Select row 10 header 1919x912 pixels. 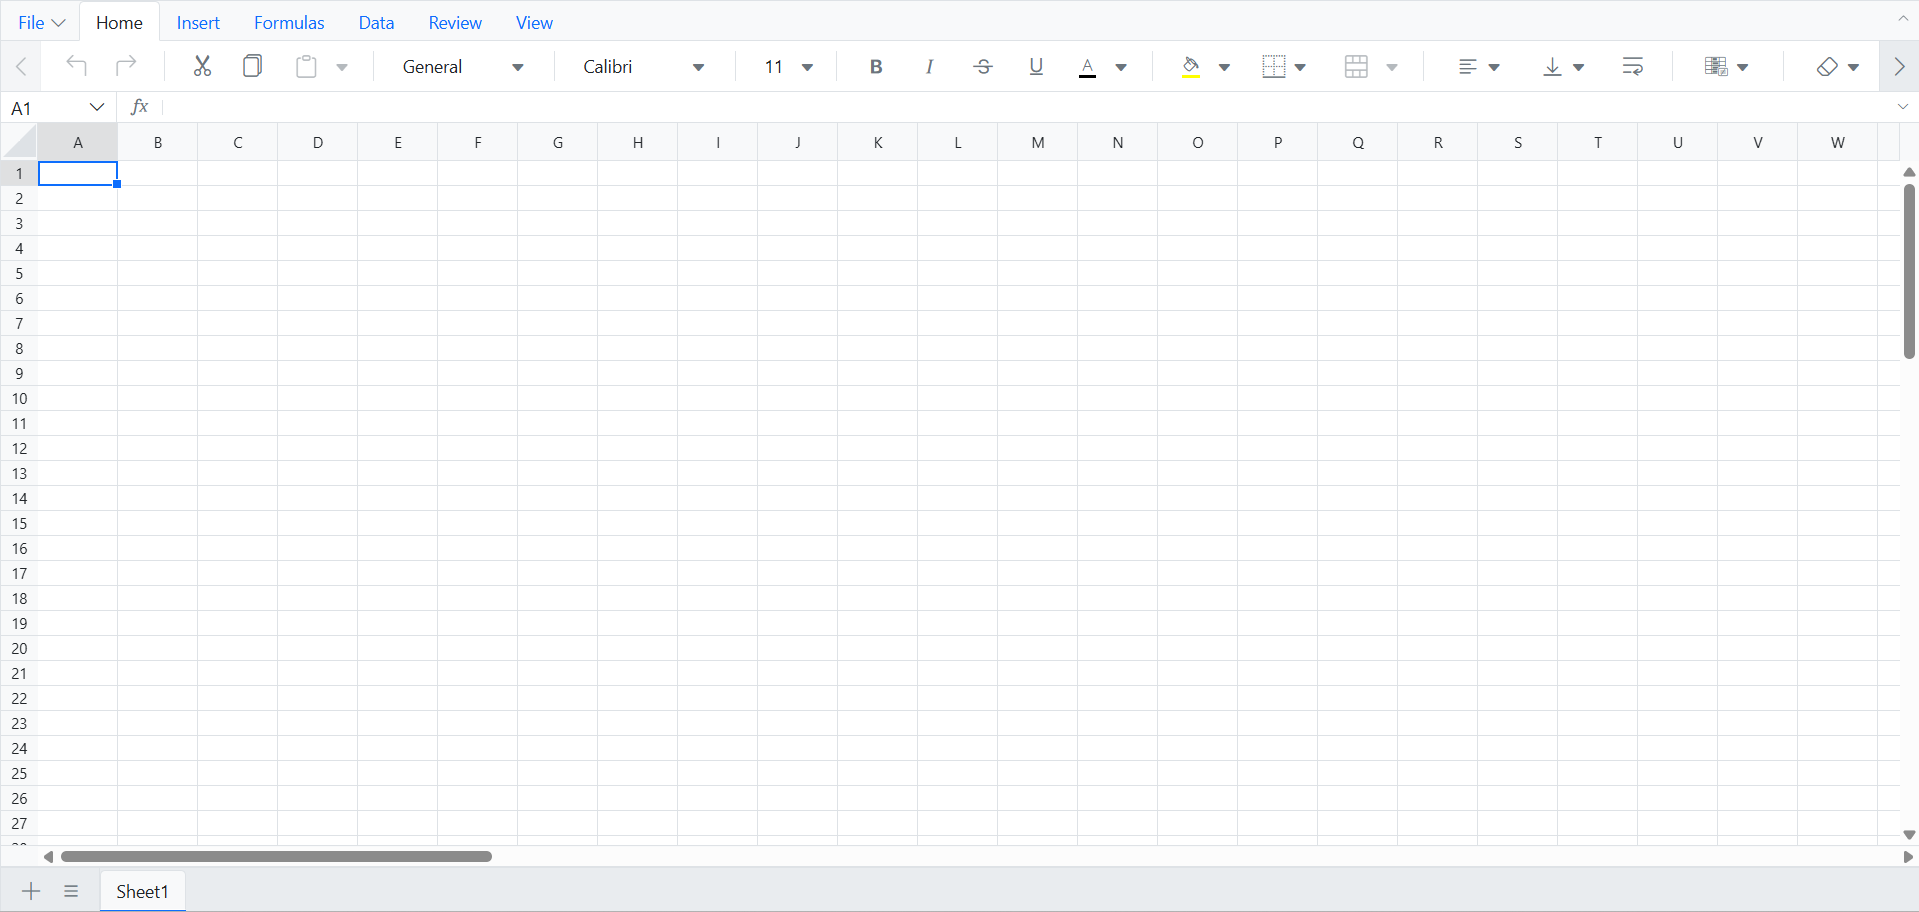[19, 398]
